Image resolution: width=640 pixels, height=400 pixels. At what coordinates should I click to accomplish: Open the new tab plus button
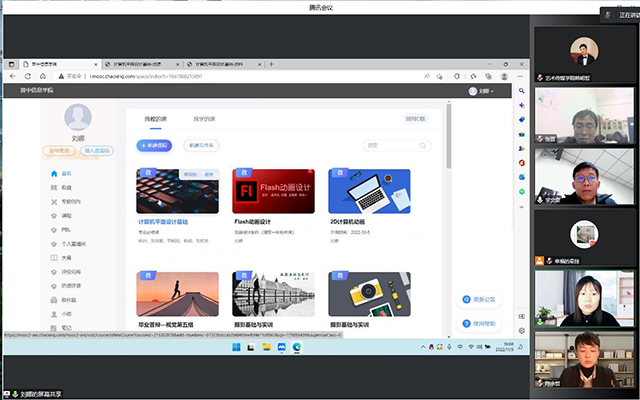(271, 64)
